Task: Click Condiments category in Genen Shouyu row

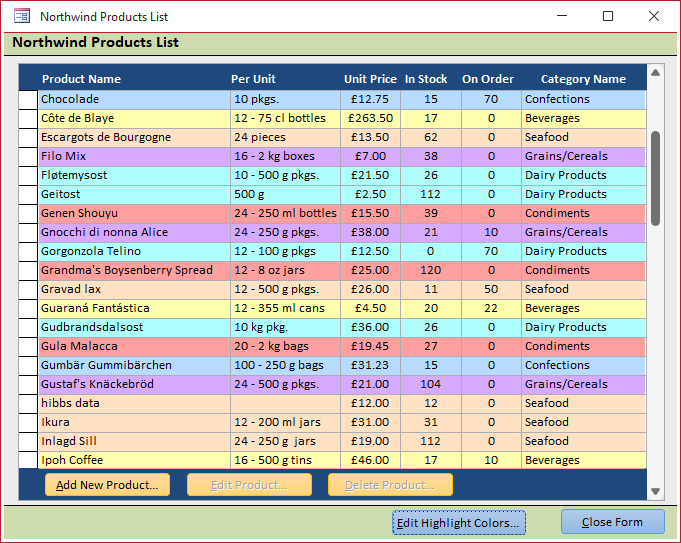Action: (584, 214)
